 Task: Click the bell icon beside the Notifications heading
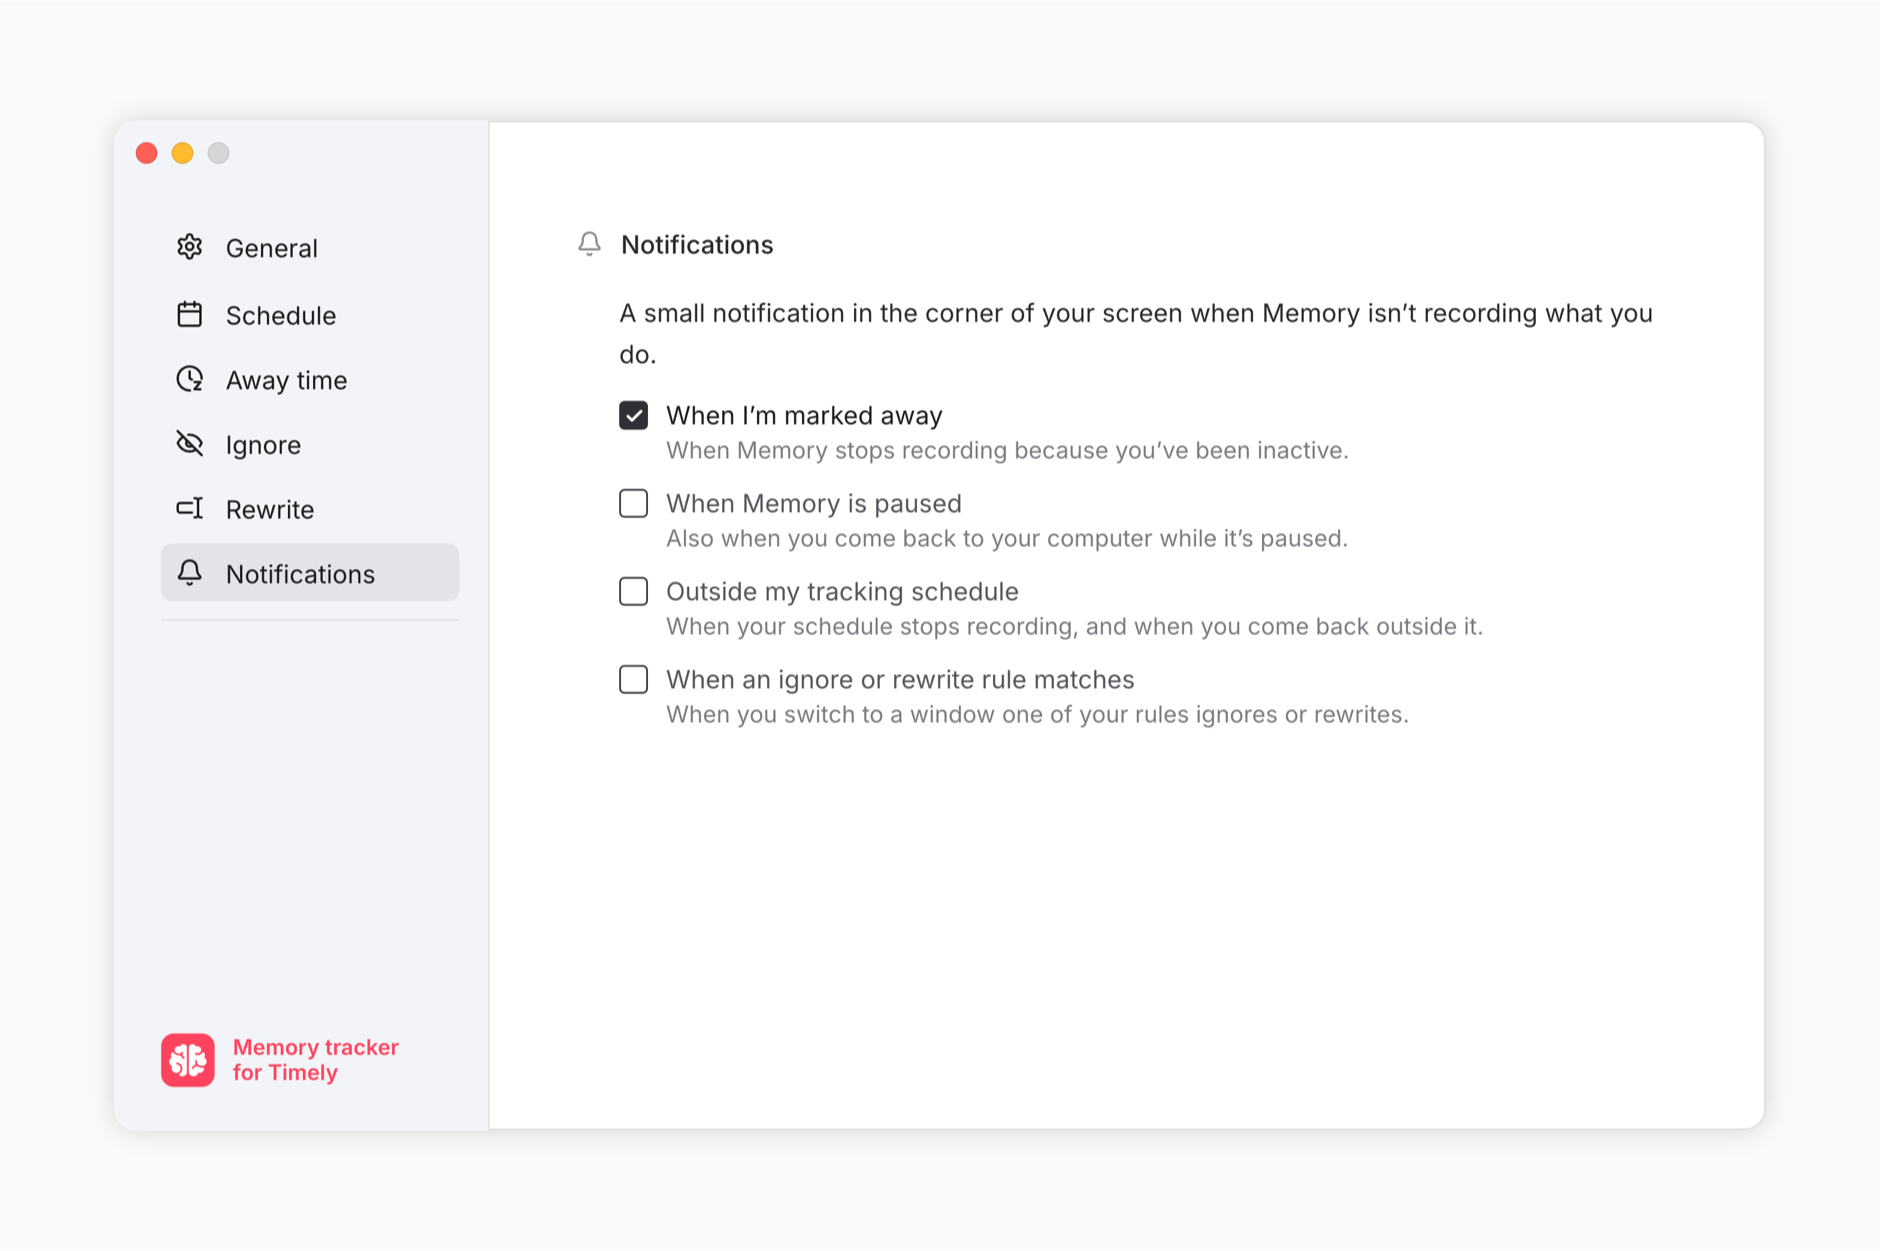pos(590,244)
